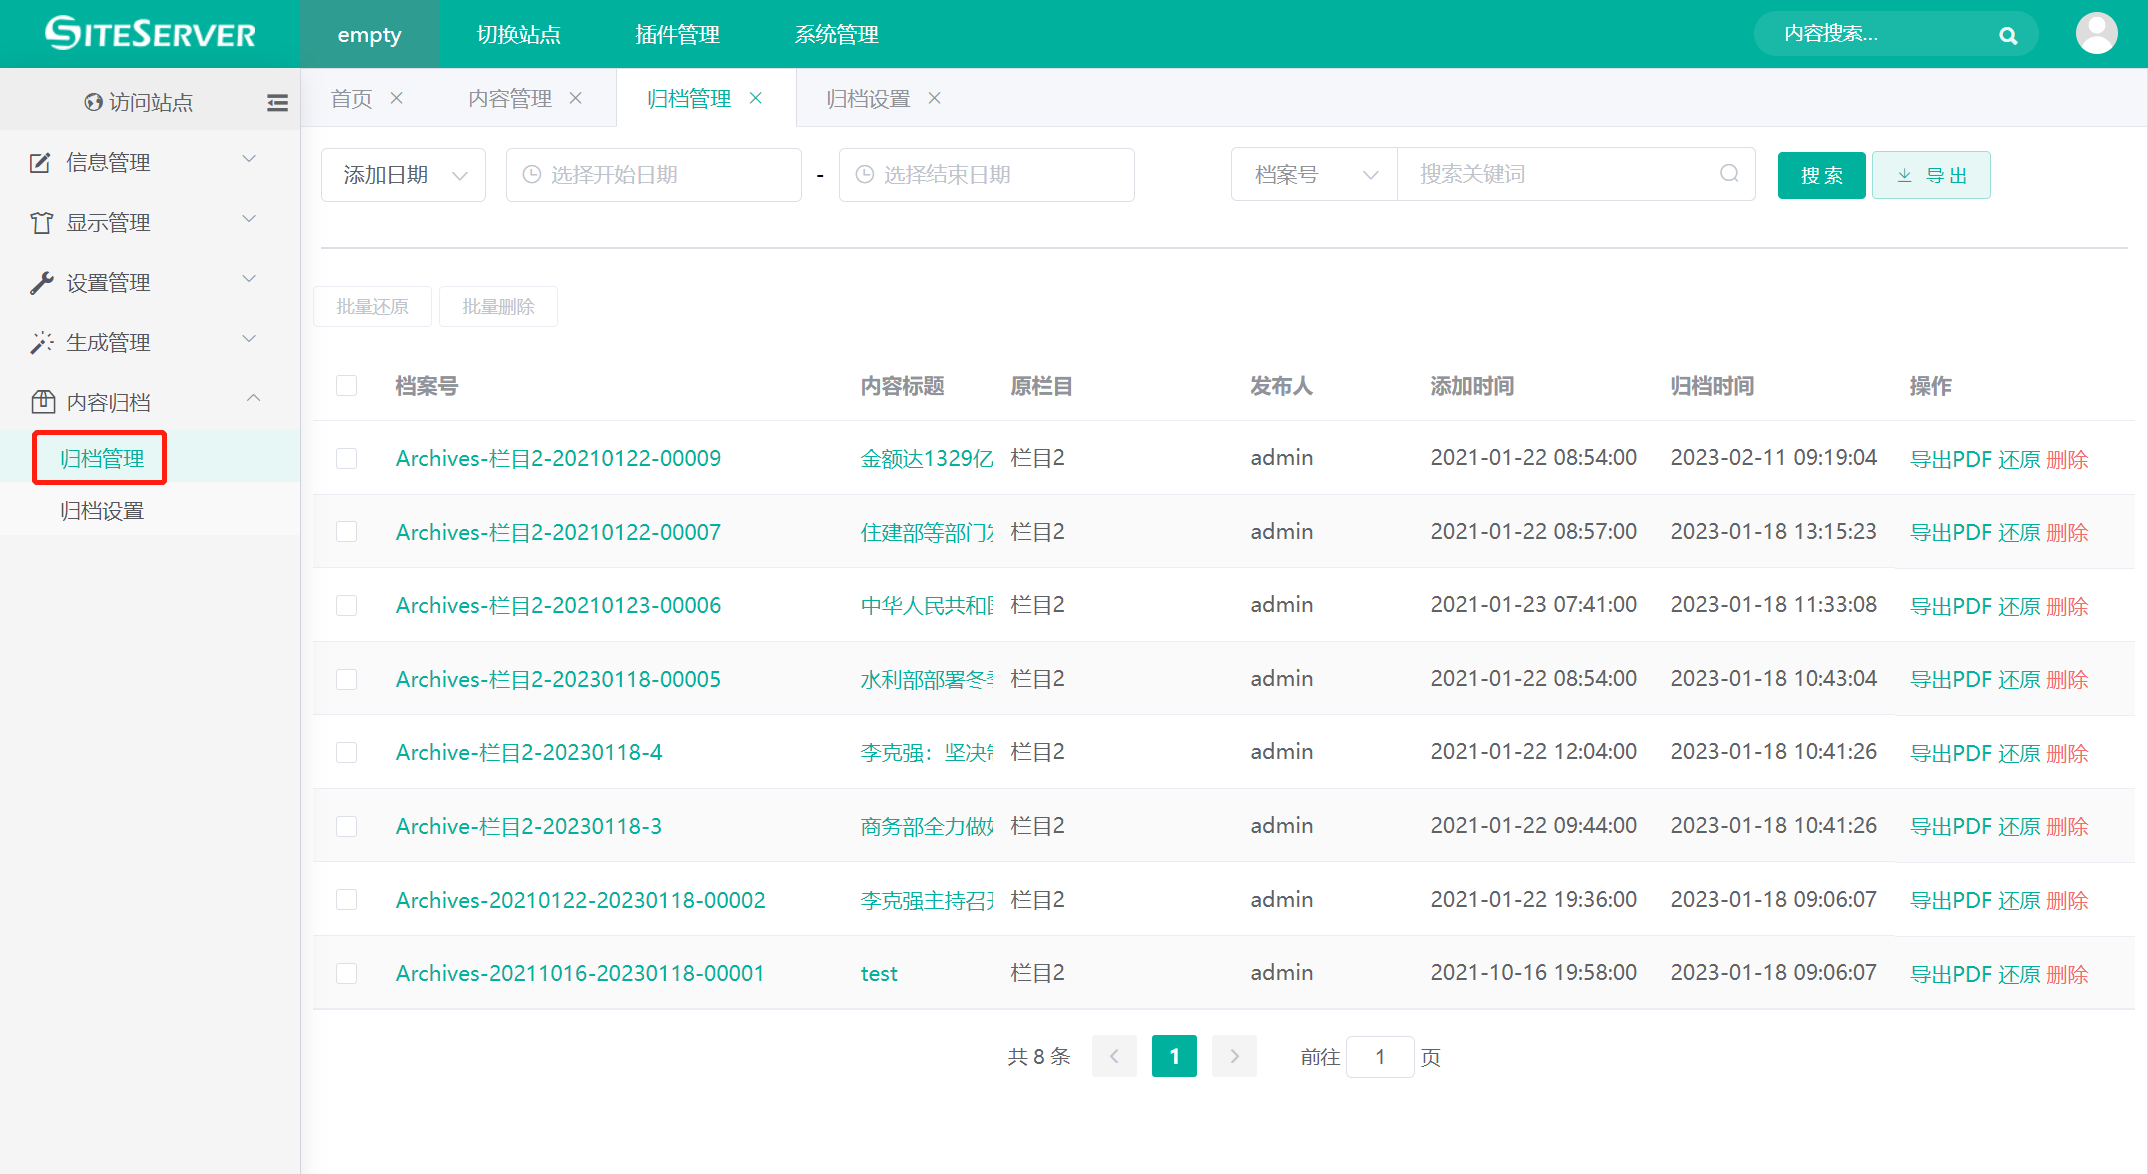
Task: Toggle the select-all header checkbox
Action: click(347, 386)
